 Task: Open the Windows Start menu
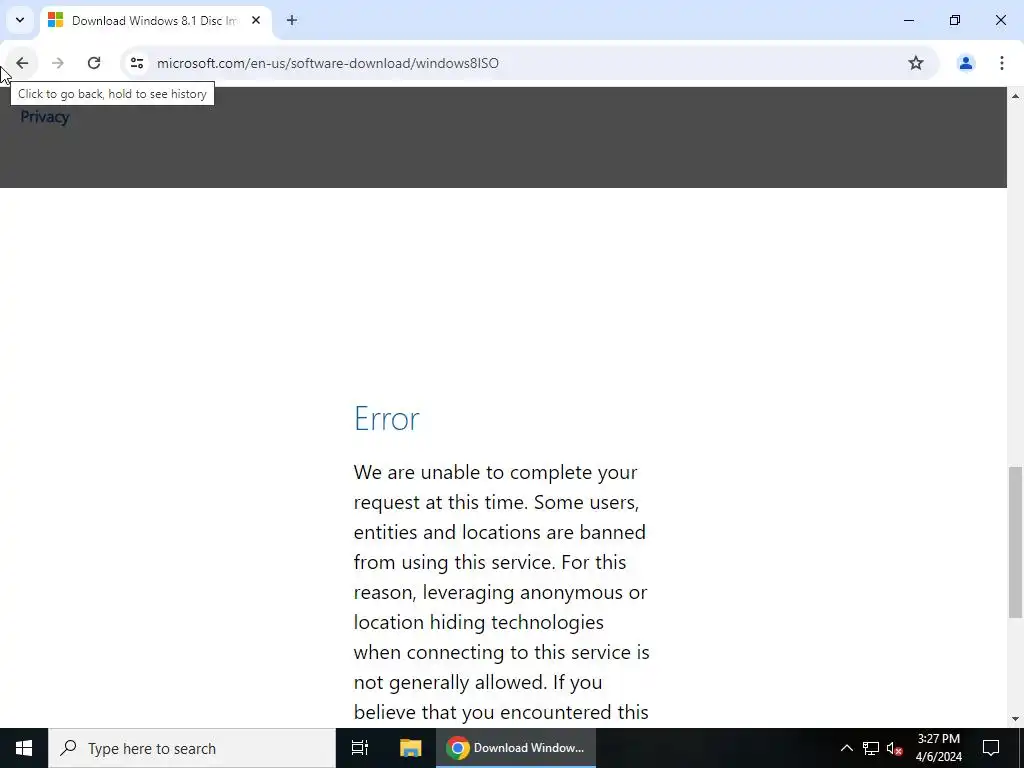coord(24,748)
